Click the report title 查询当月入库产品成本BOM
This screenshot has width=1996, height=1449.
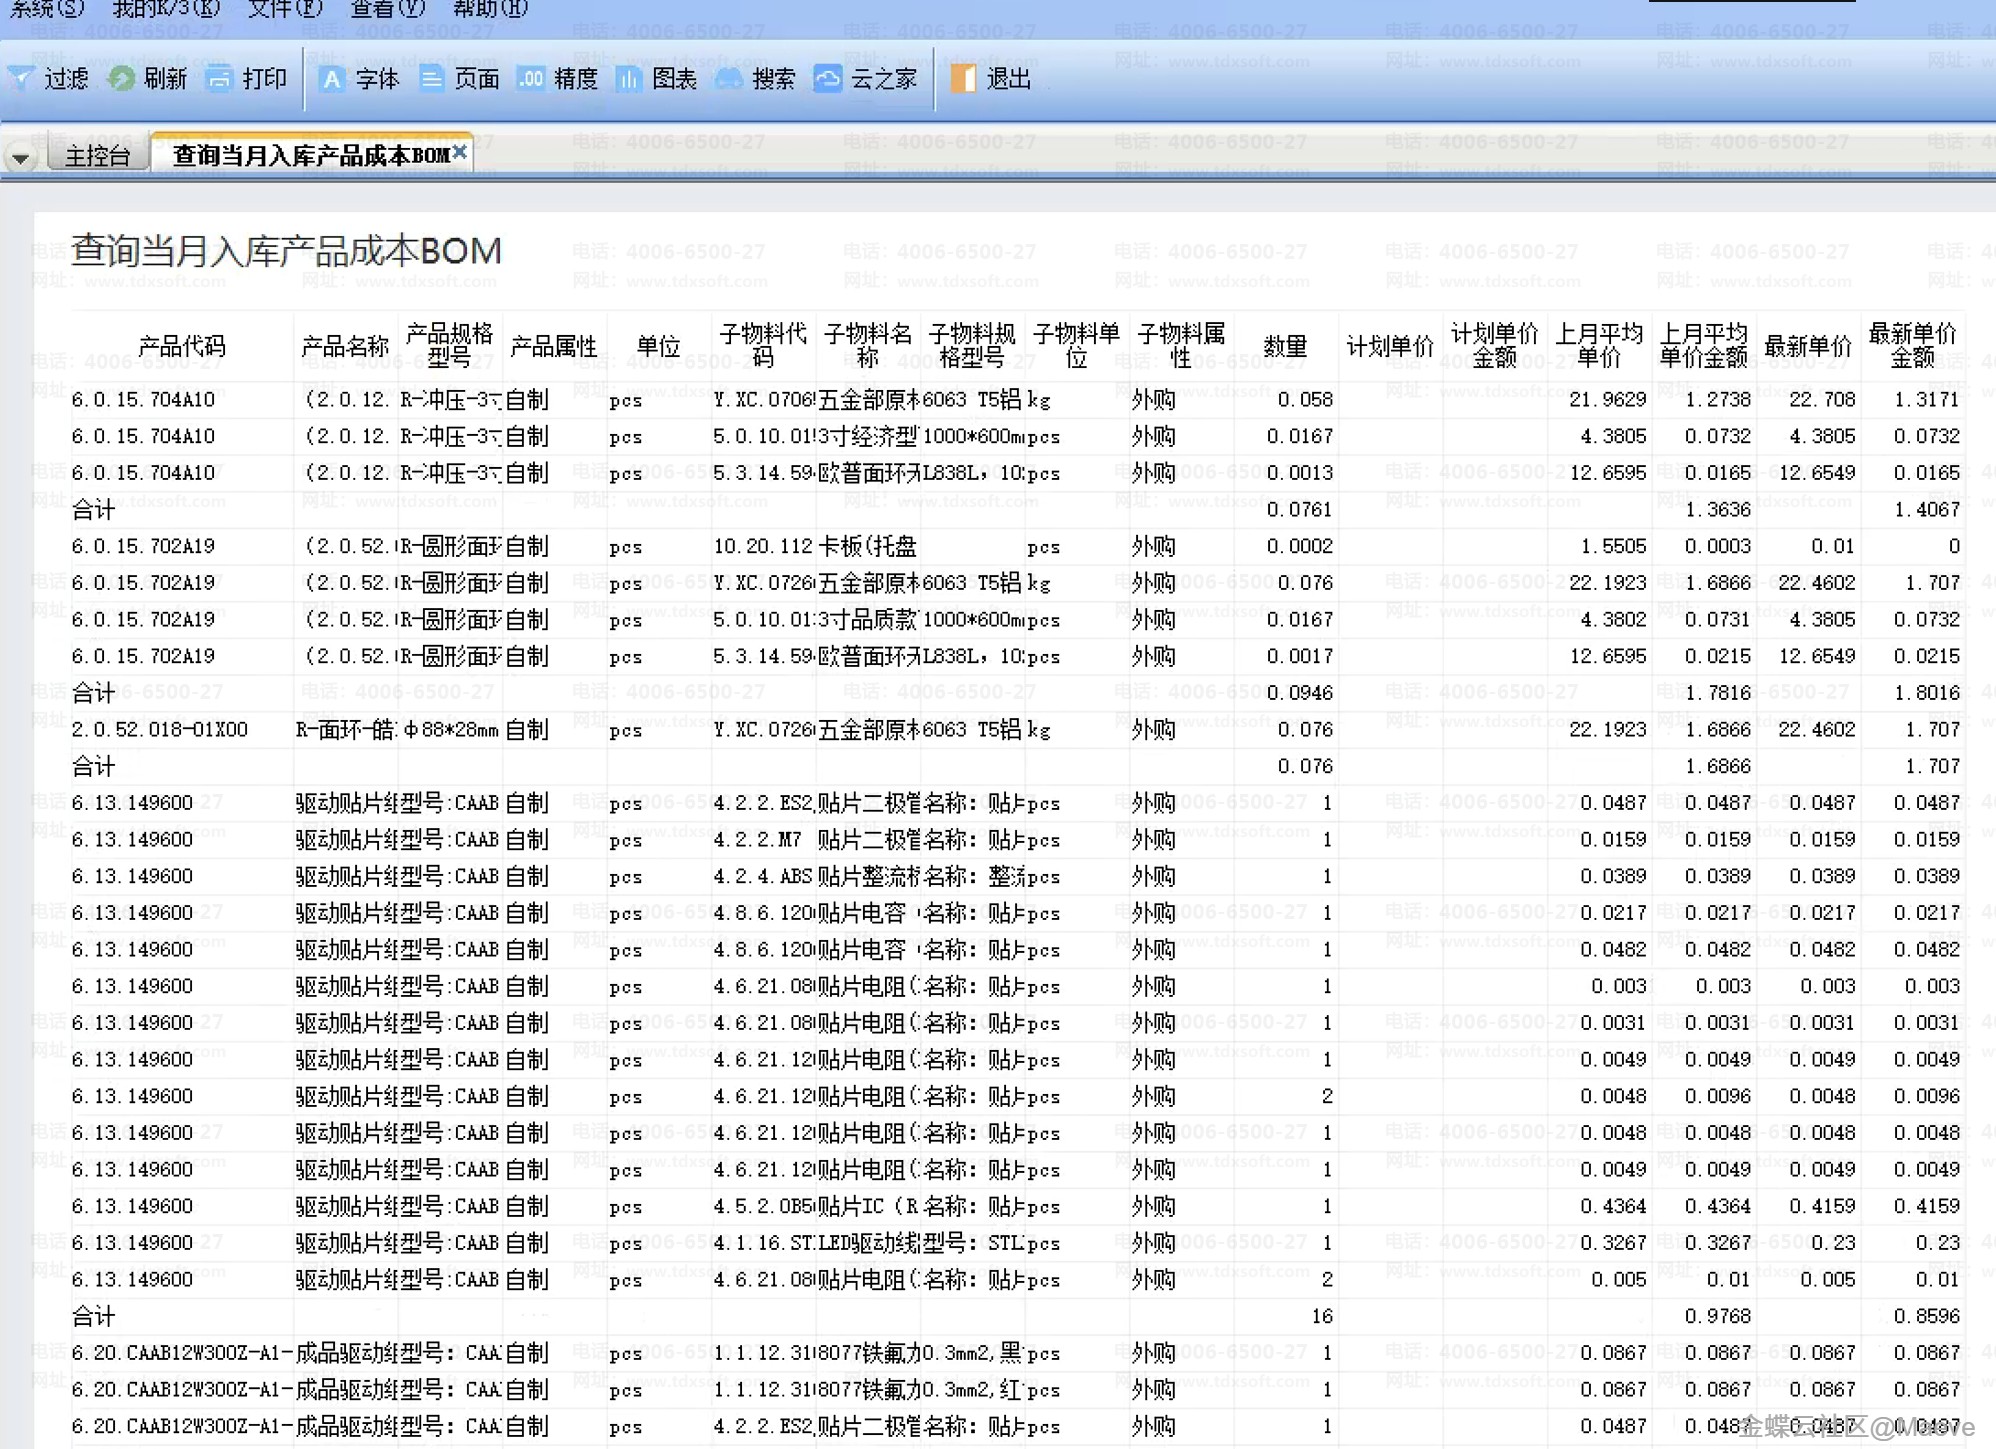(x=286, y=250)
